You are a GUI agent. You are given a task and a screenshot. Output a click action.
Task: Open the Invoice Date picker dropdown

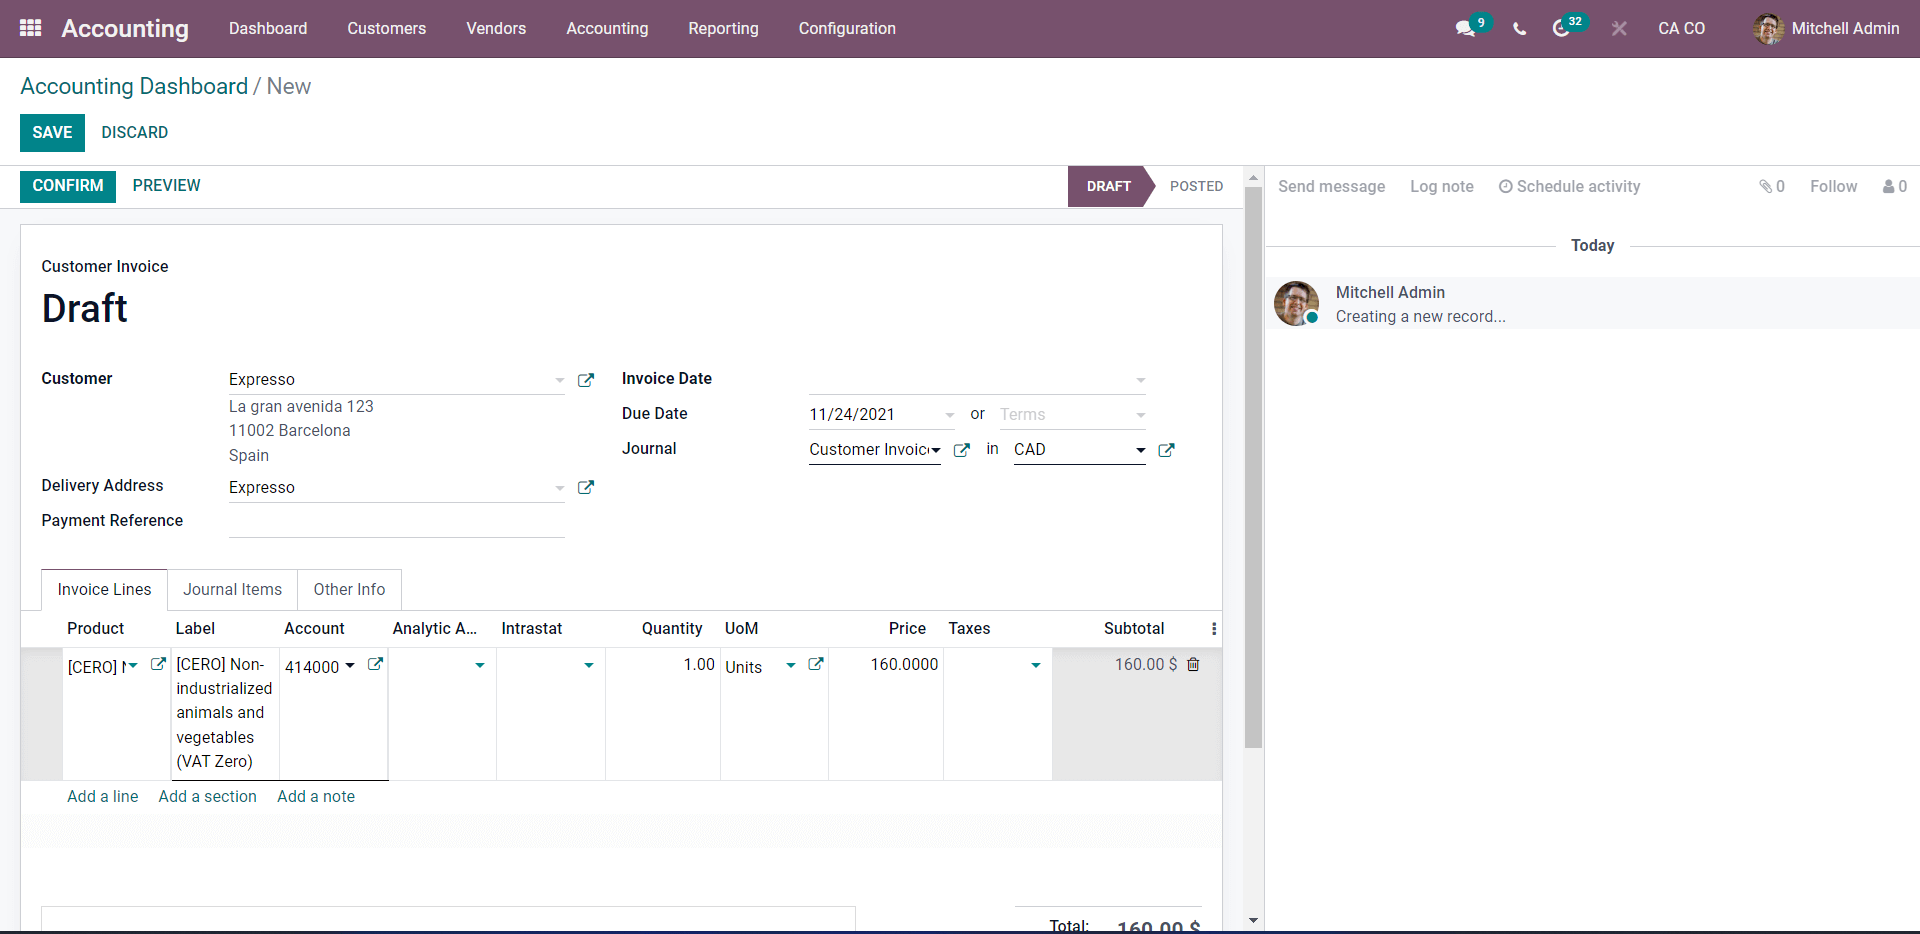[1141, 380]
